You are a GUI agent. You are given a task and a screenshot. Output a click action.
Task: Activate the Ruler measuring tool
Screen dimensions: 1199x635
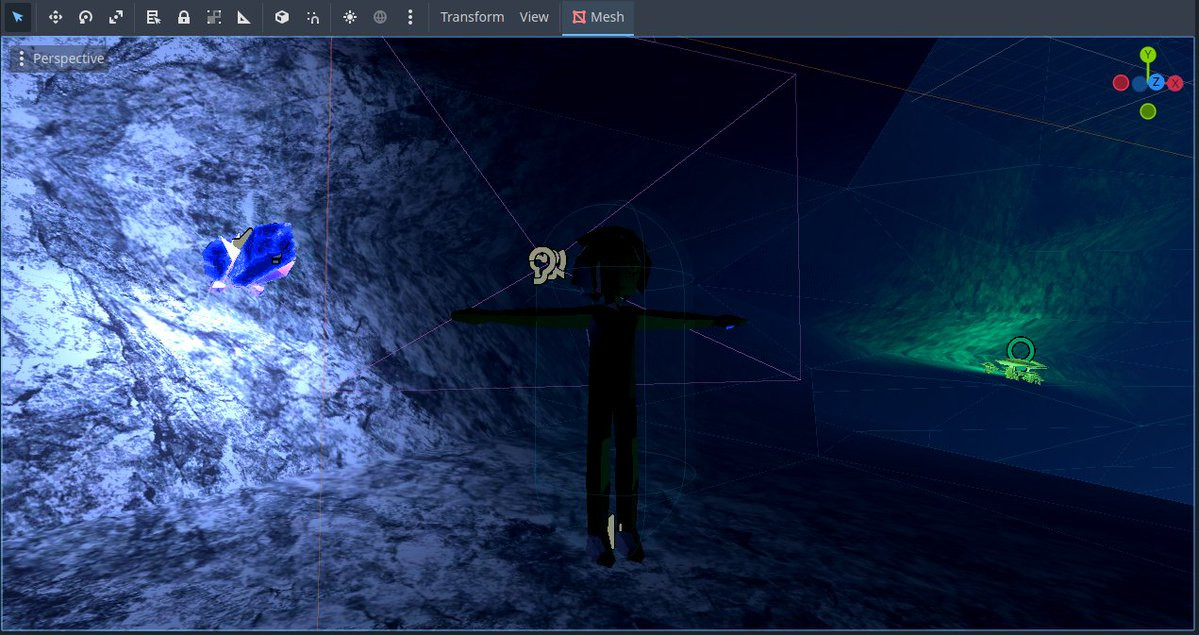tap(244, 17)
